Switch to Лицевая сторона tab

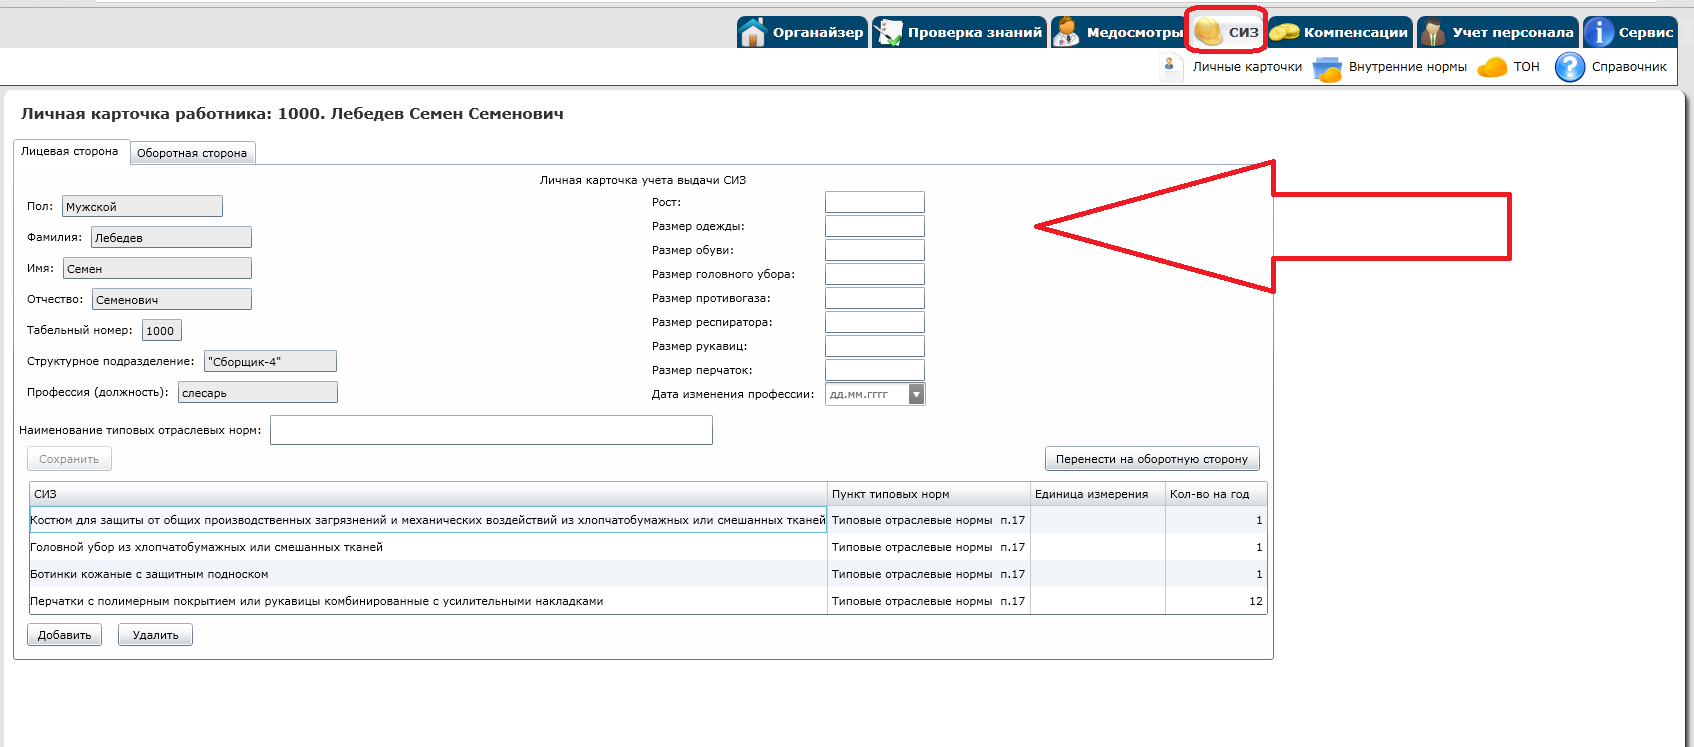70,151
